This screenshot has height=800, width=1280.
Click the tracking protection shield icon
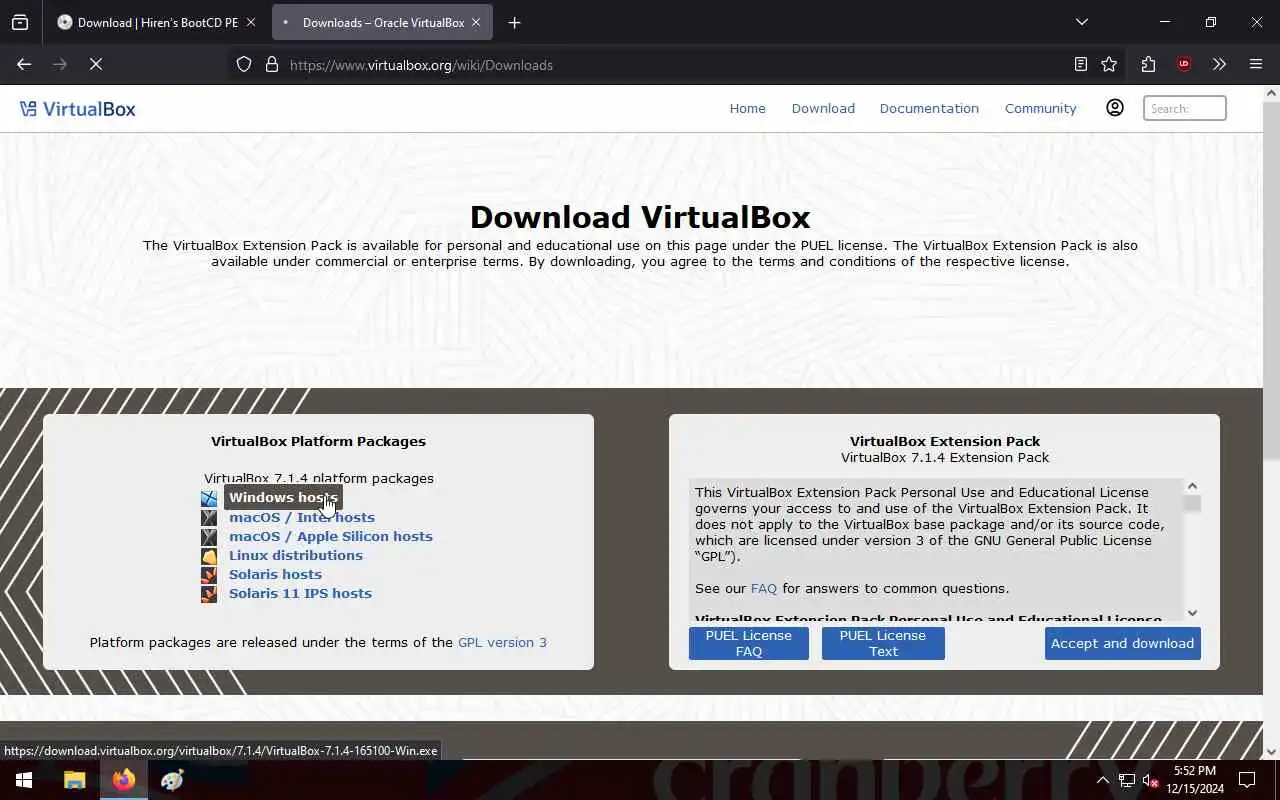(x=244, y=65)
